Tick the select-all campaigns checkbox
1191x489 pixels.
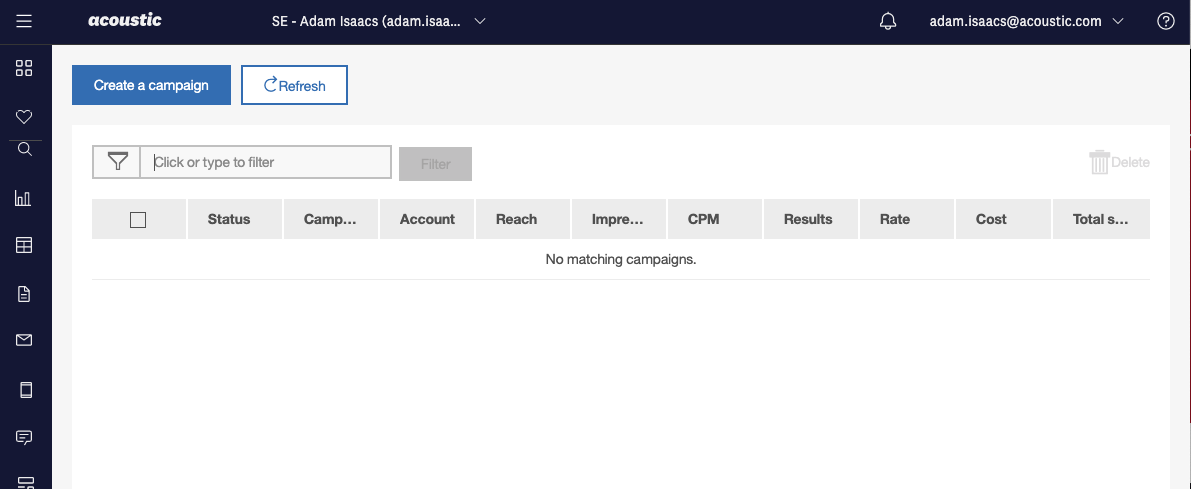138,220
